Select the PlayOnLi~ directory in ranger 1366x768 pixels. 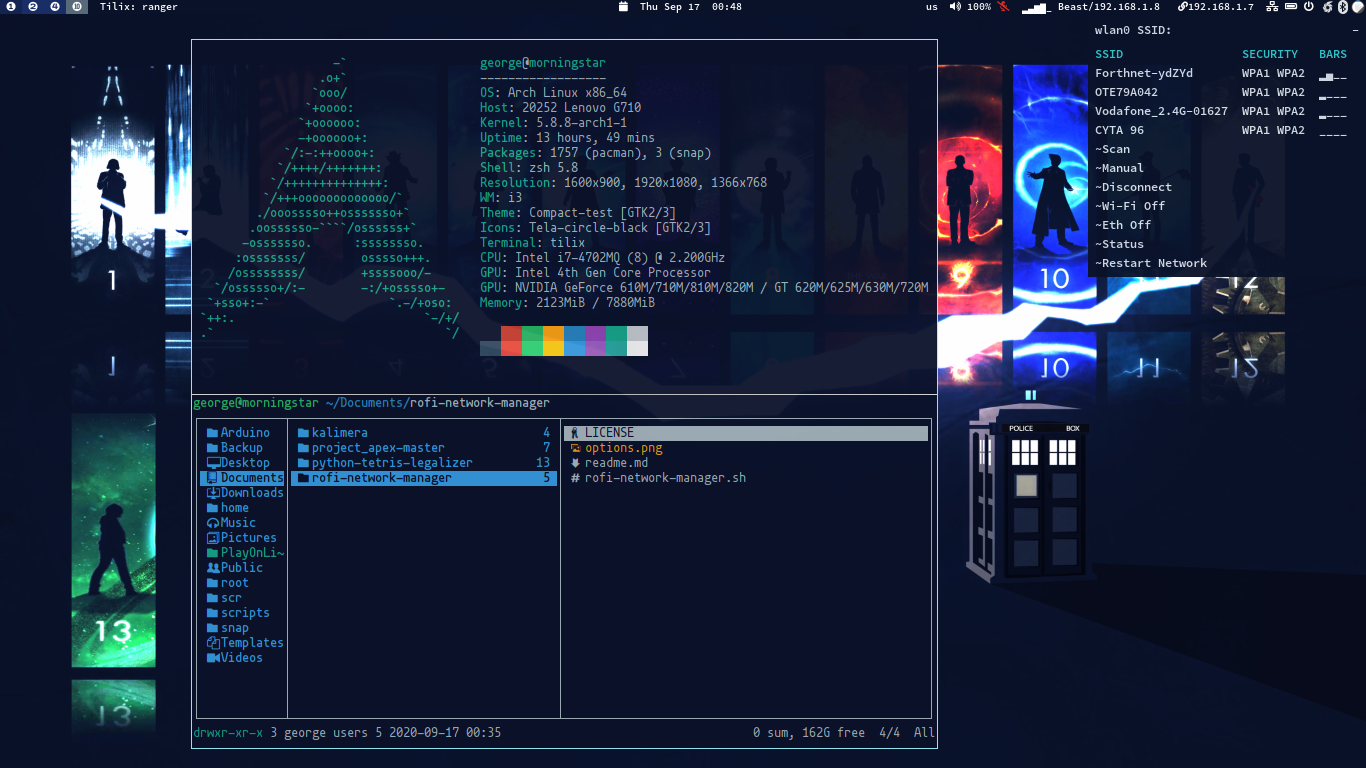(244, 553)
